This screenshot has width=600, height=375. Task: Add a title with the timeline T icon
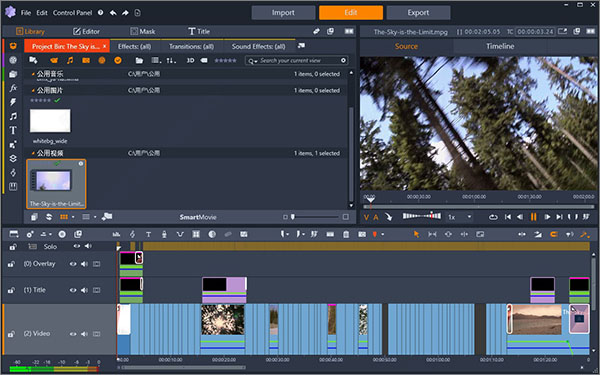coord(148,234)
